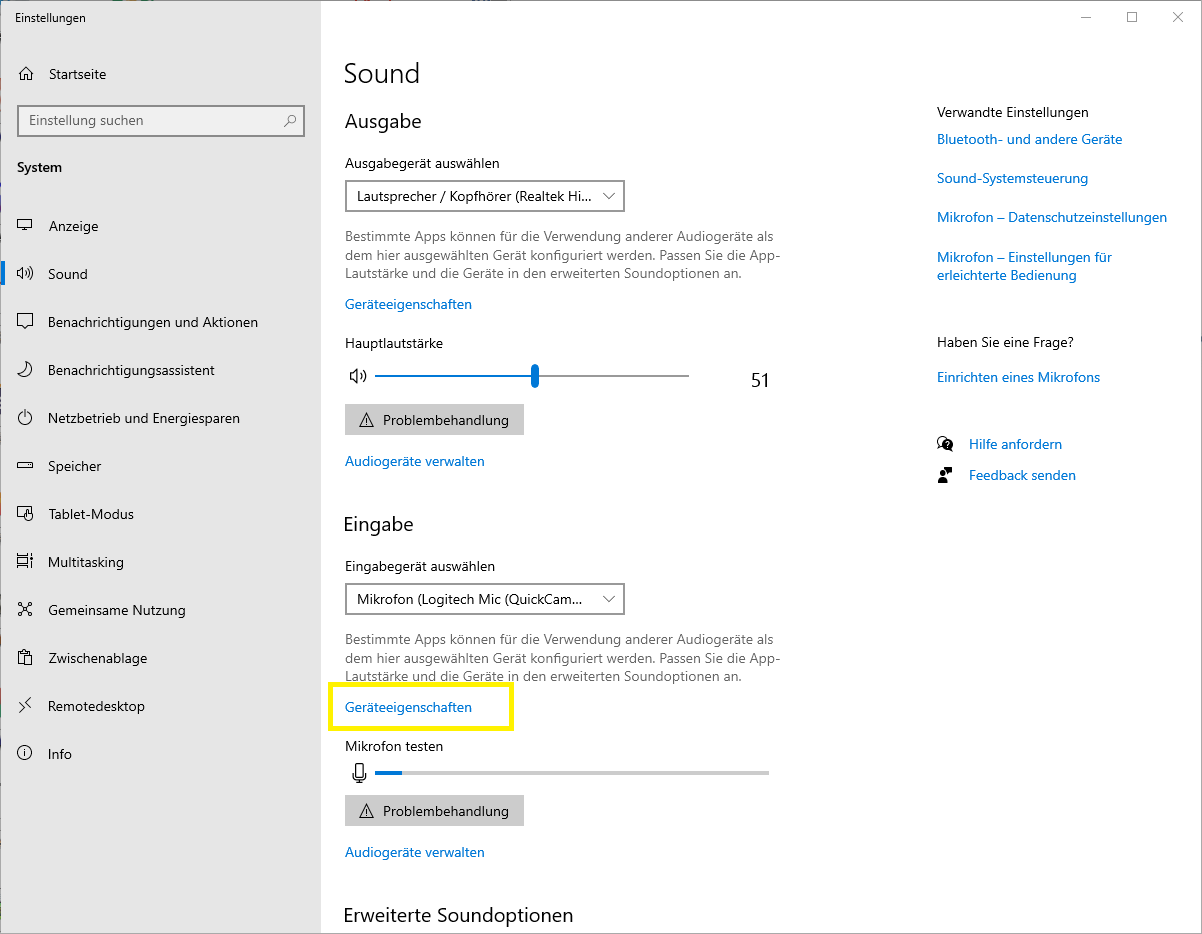Click the Einstellung suchen search field
Image resolution: width=1202 pixels, height=934 pixels.
pyautogui.click(x=161, y=121)
